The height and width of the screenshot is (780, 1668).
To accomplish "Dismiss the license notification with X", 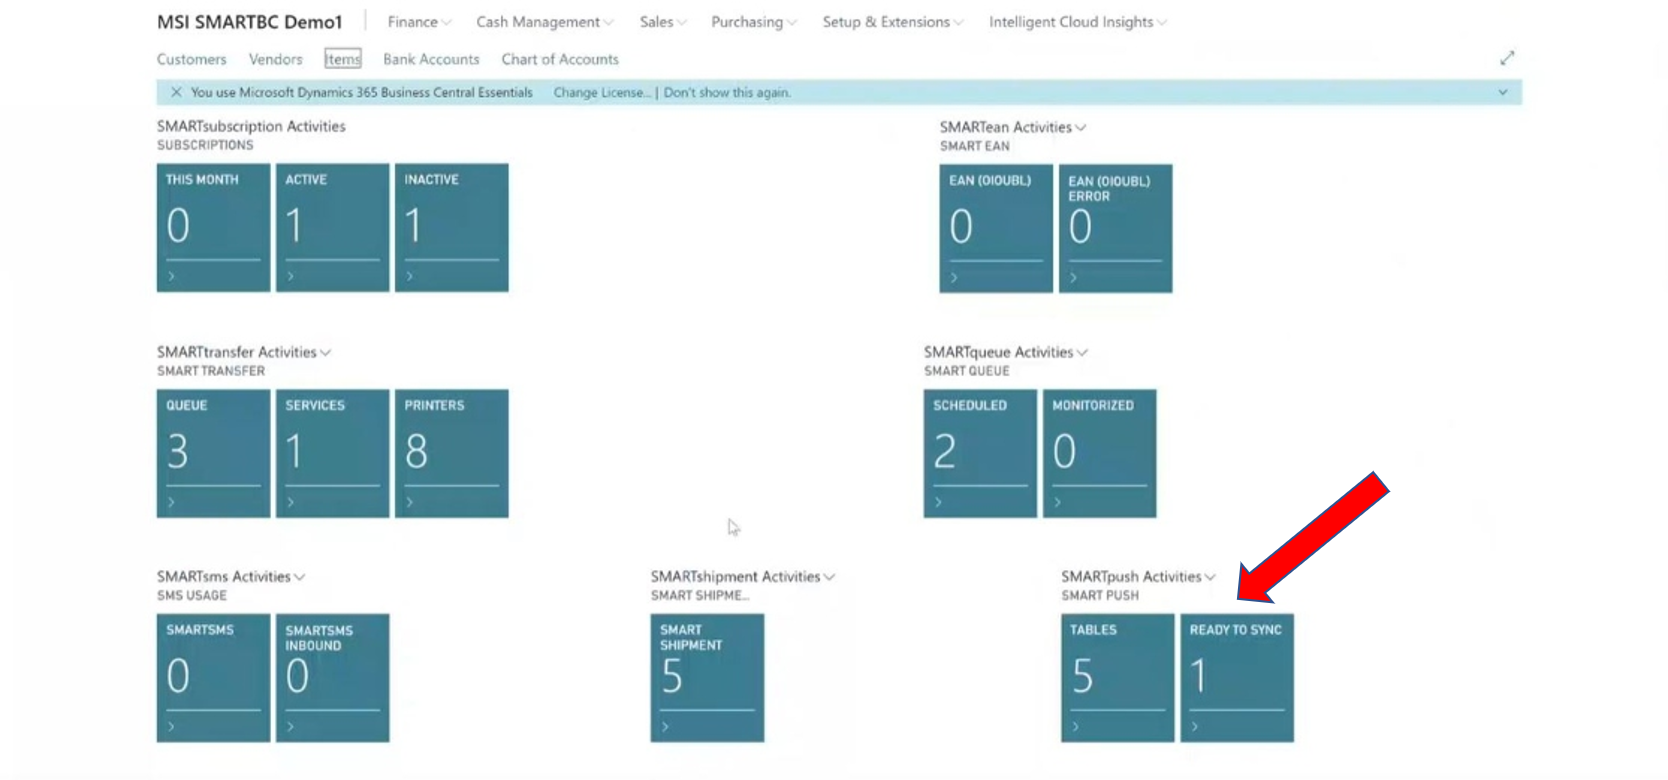I will point(176,92).
